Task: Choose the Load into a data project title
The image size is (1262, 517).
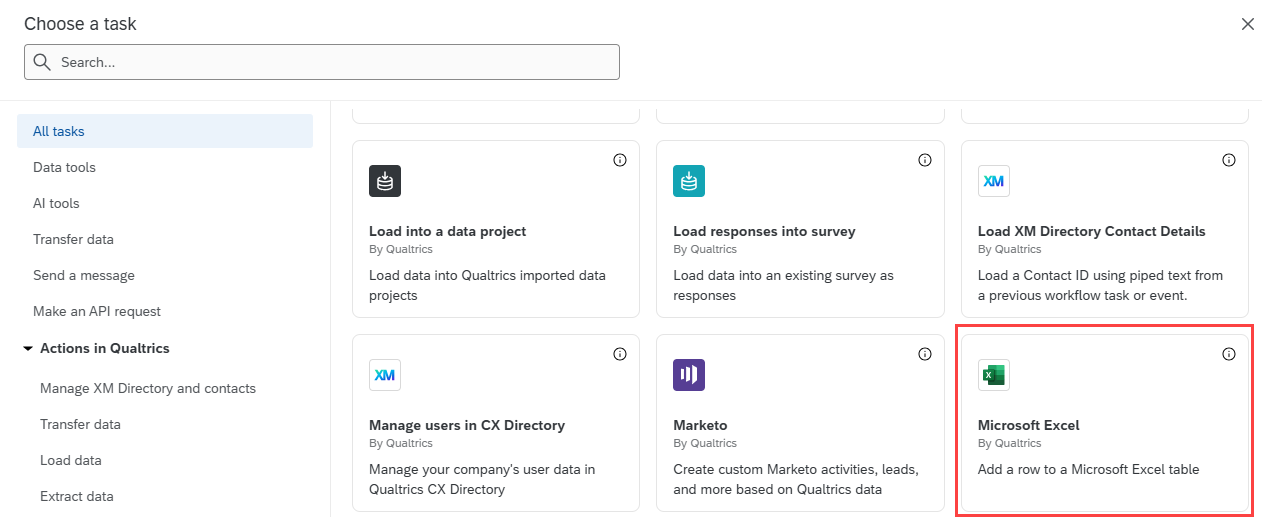Action: click(x=447, y=231)
